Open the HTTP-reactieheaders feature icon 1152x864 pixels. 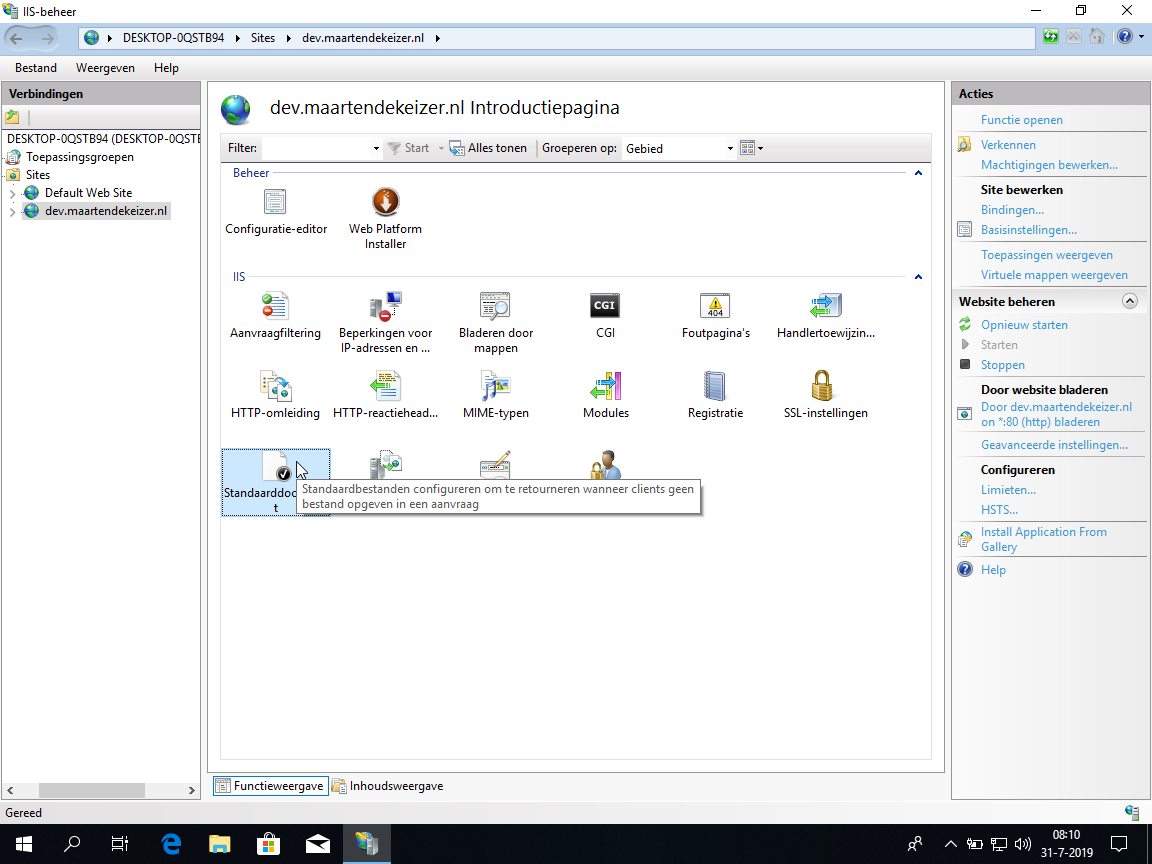click(x=385, y=386)
